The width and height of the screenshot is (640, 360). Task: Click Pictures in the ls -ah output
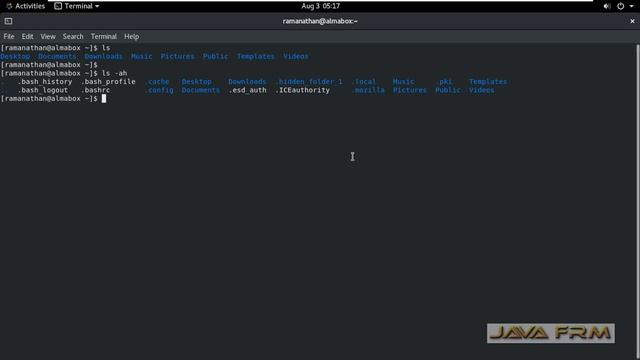pos(410,90)
